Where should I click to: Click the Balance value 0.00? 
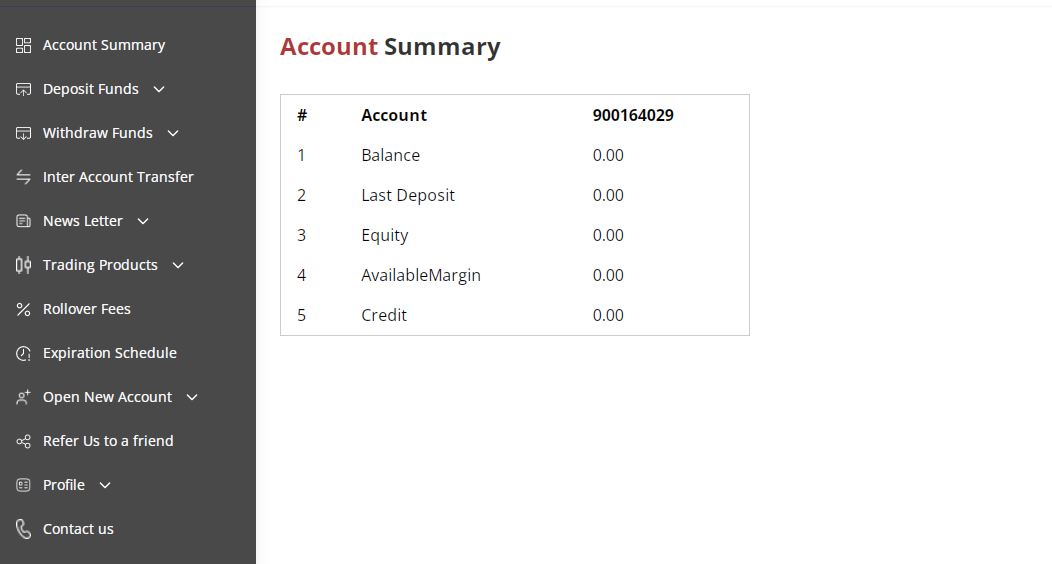pyautogui.click(x=608, y=155)
